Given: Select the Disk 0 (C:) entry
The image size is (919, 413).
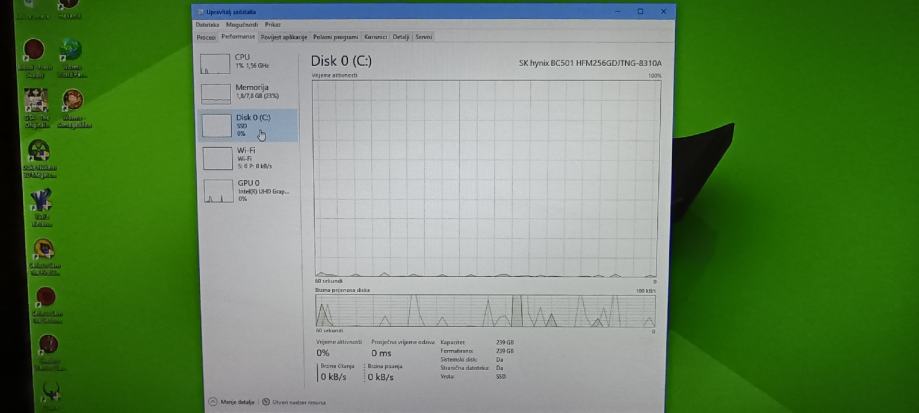Looking at the screenshot, I should point(247,125).
